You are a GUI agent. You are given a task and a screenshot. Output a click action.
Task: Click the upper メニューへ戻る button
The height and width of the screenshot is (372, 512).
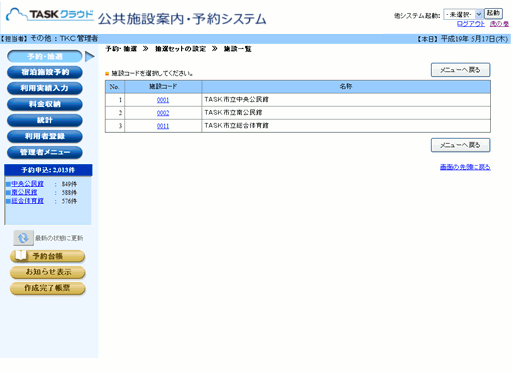click(x=460, y=70)
